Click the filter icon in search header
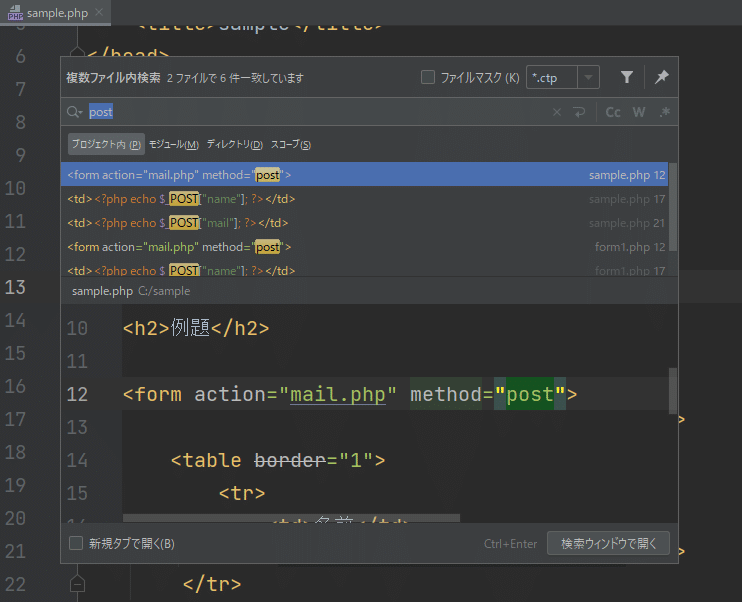This screenshot has height=602, width=742. pos(627,77)
